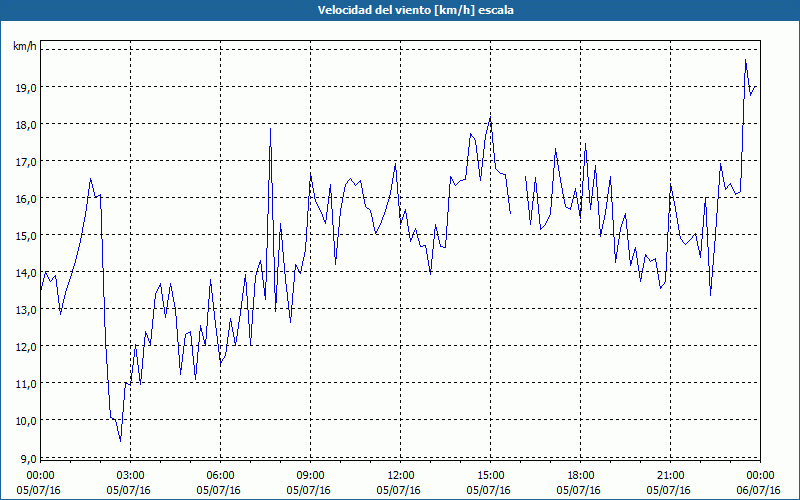Click the '9,0' y-axis label
The image size is (800, 500).
[29, 459]
